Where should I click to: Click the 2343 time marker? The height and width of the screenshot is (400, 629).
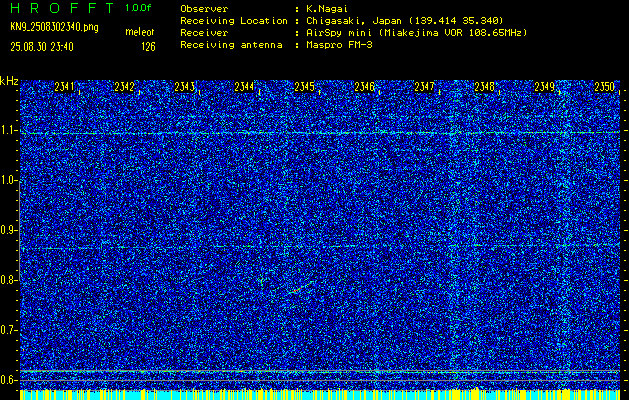tap(185, 86)
